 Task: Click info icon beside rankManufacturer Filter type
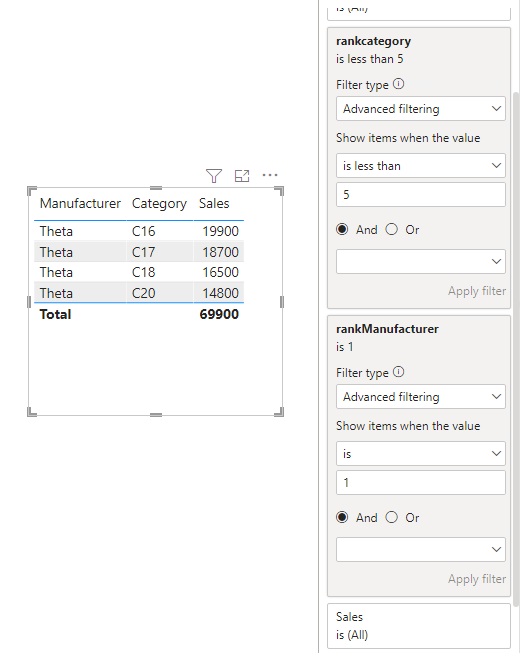click(398, 372)
